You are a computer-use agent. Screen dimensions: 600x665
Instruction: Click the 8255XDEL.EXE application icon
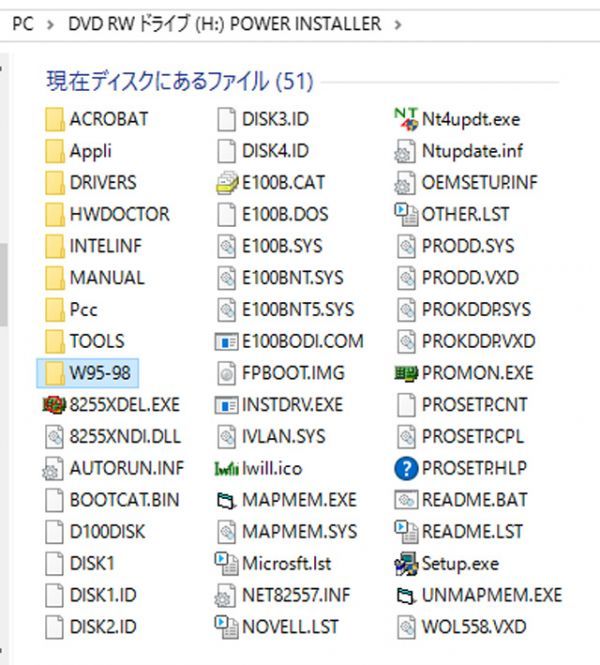tap(54, 405)
